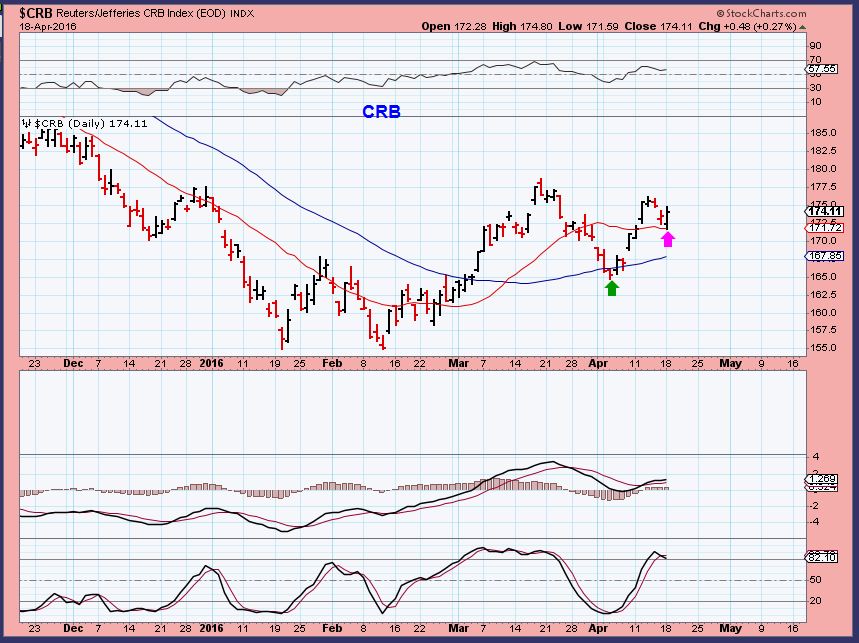Click the green up-triangle beside the Chg value
The width and height of the screenshot is (859, 643).
click(802, 26)
